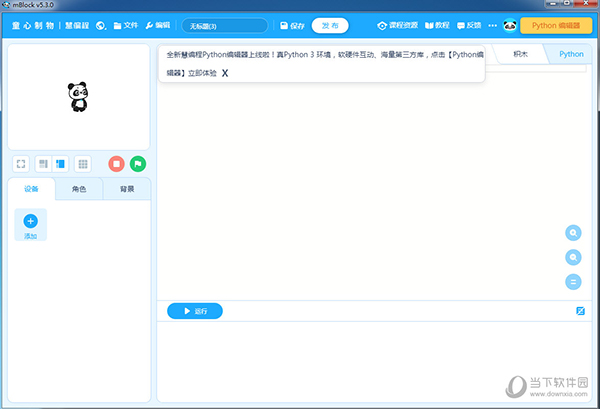Open the 编辑 edit menu

tap(158, 25)
